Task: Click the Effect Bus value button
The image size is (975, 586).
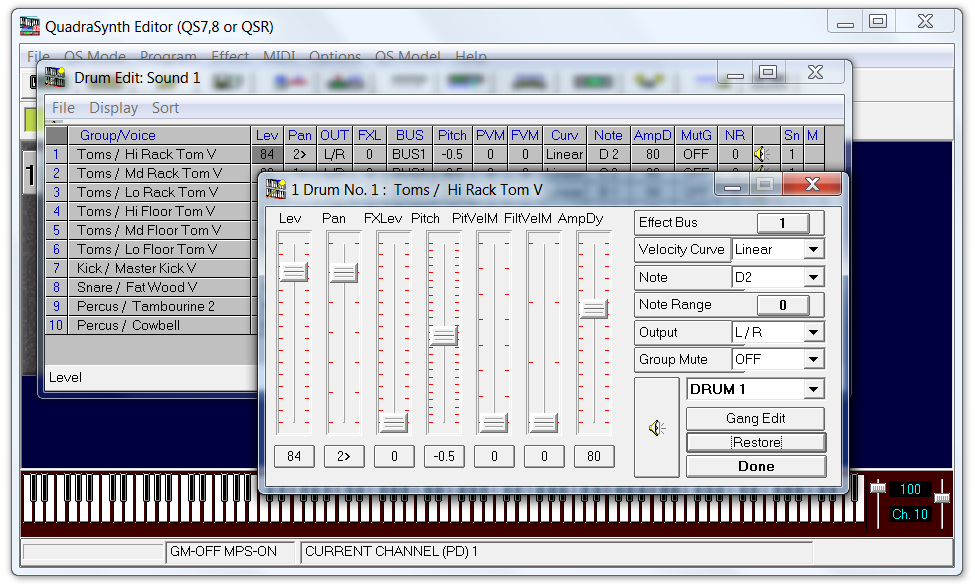Action: pyautogui.click(x=782, y=223)
